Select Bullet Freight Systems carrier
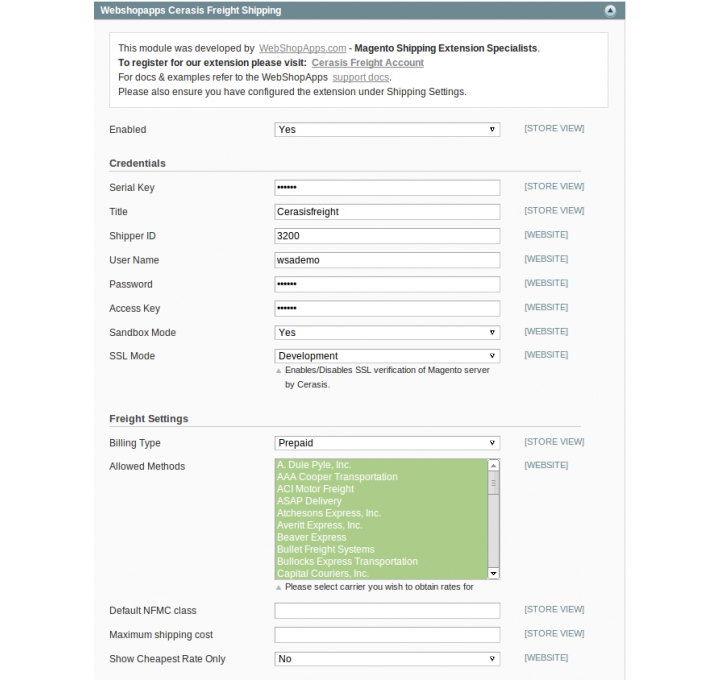Screen dimensions: 725x680 (381, 550)
